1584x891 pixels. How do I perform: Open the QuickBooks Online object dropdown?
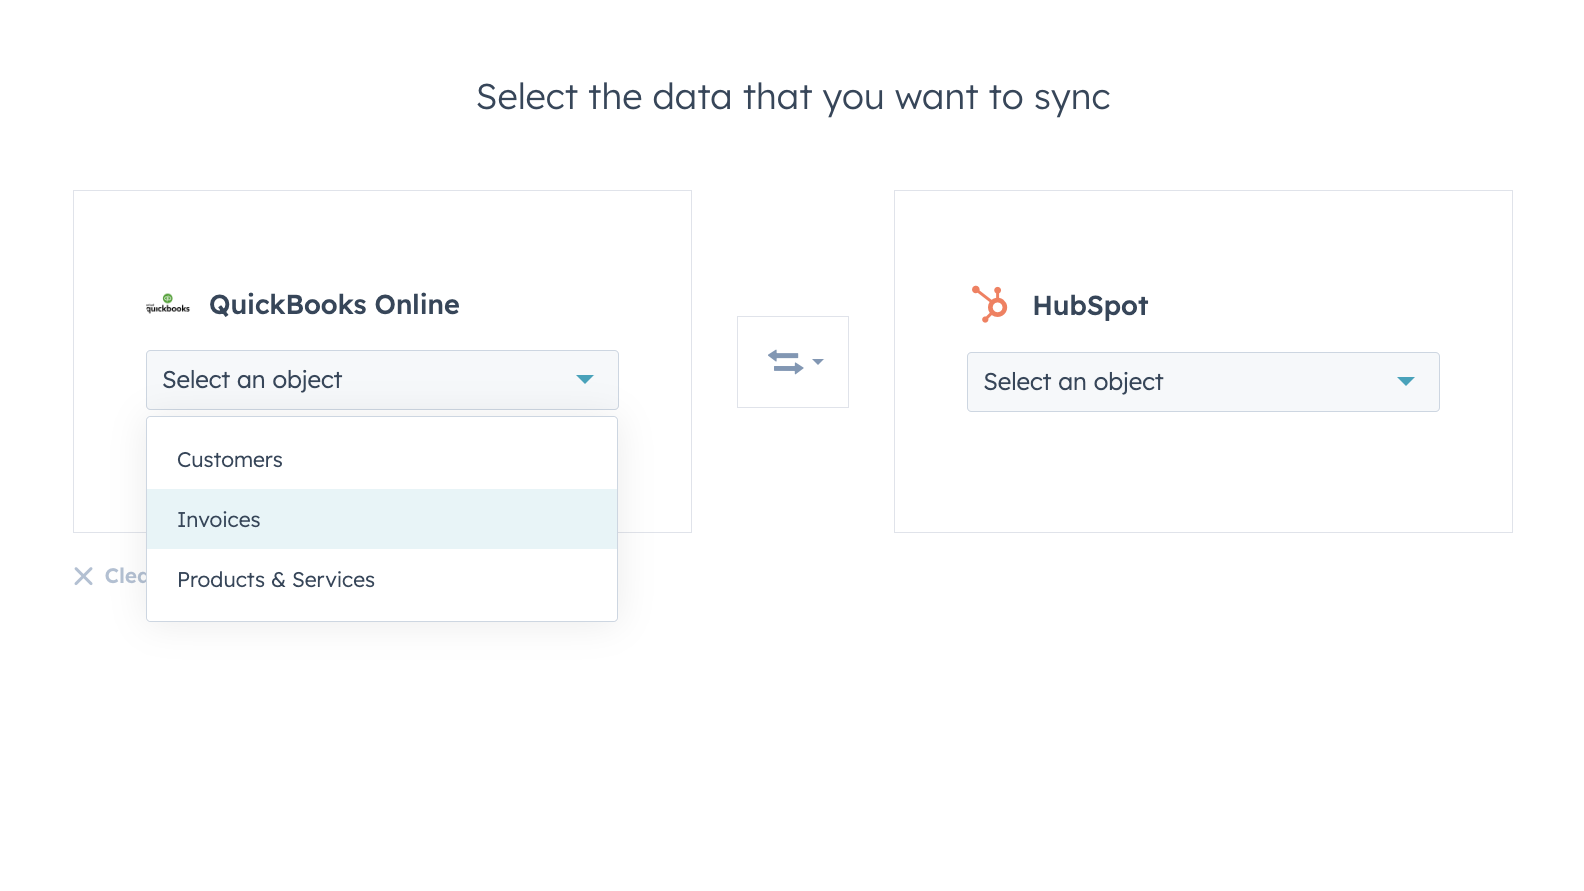tap(382, 380)
